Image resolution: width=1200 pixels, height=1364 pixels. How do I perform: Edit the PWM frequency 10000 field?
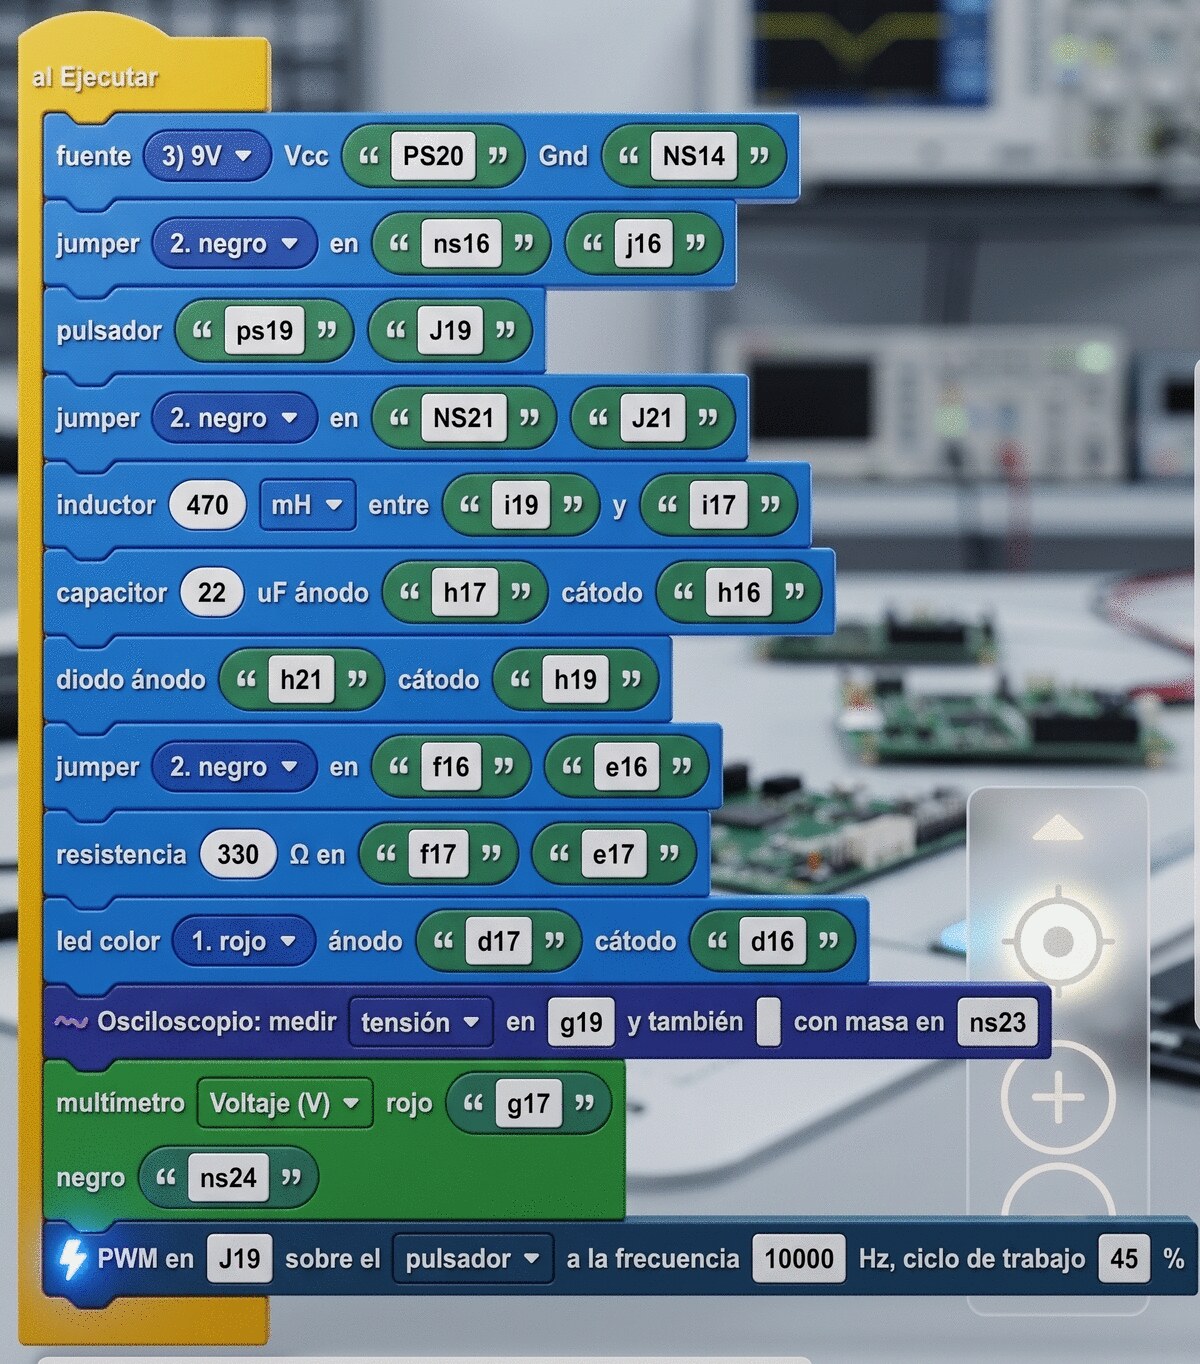pos(799,1258)
